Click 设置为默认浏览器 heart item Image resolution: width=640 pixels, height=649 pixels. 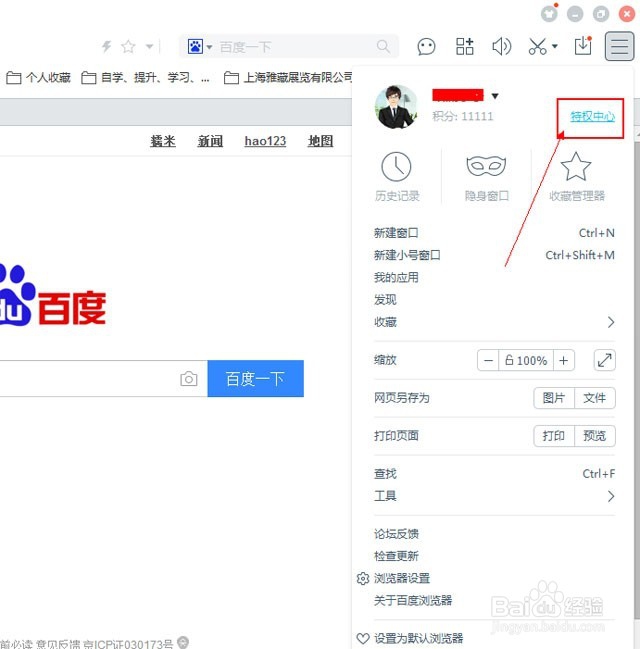click(410, 638)
